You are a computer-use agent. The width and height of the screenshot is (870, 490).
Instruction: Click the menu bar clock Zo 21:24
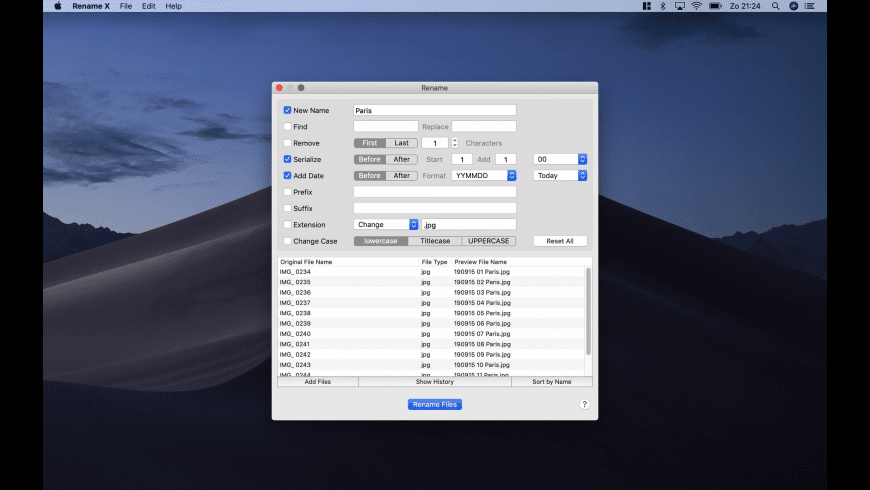[x=745, y=6]
